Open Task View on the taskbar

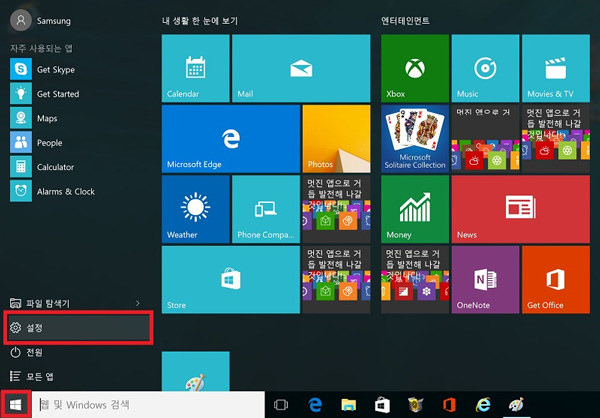click(x=281, y=405)
